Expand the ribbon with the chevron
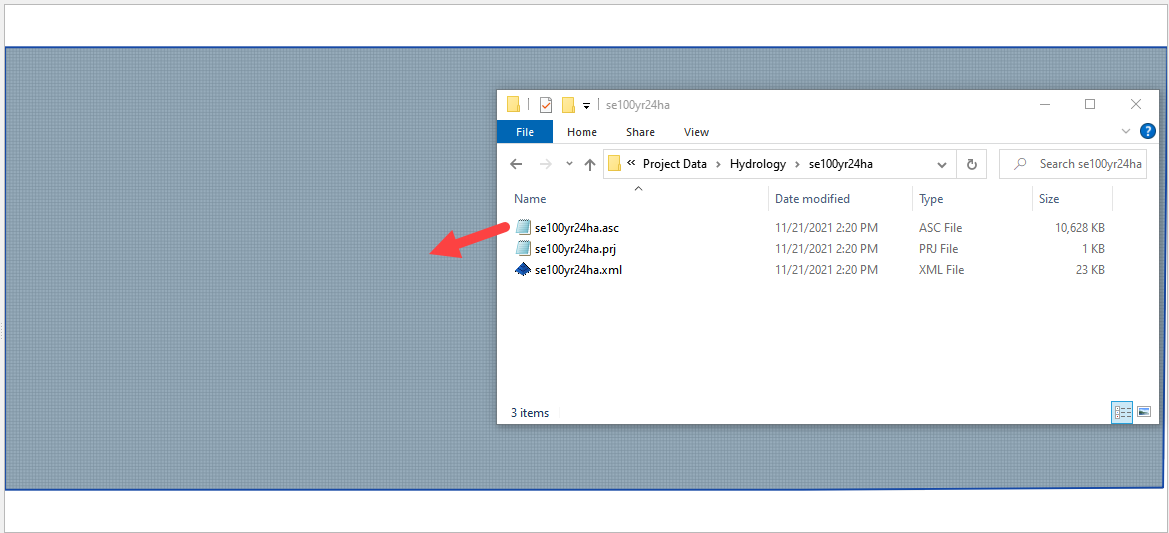The image size is (1169, 533). (1125, 131)
